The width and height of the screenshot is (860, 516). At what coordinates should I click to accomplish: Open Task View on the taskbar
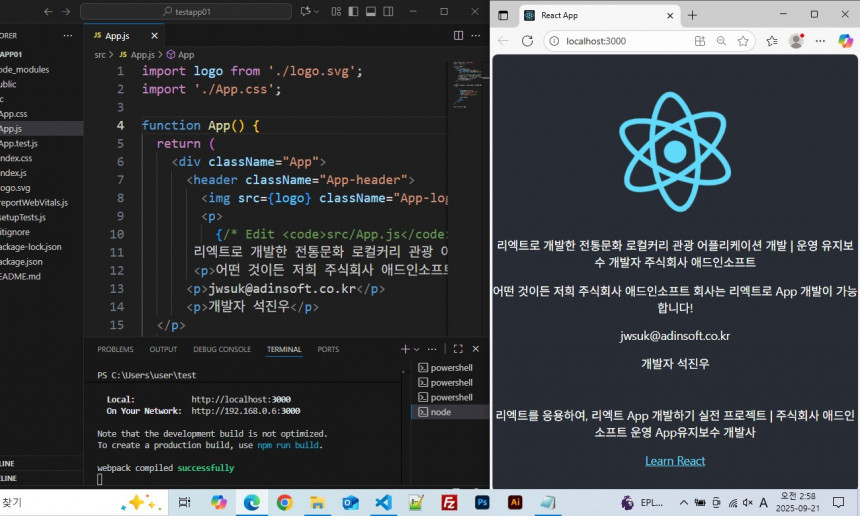(185, 502)
